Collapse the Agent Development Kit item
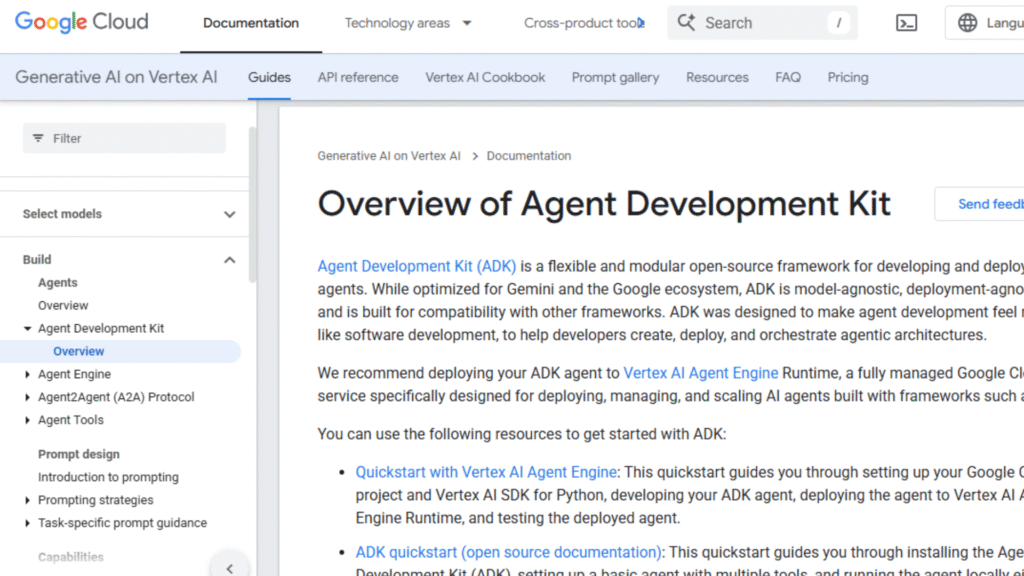The height and width of the screenshot is (576, 1024). pyautogui.click(x=27, y=328)
